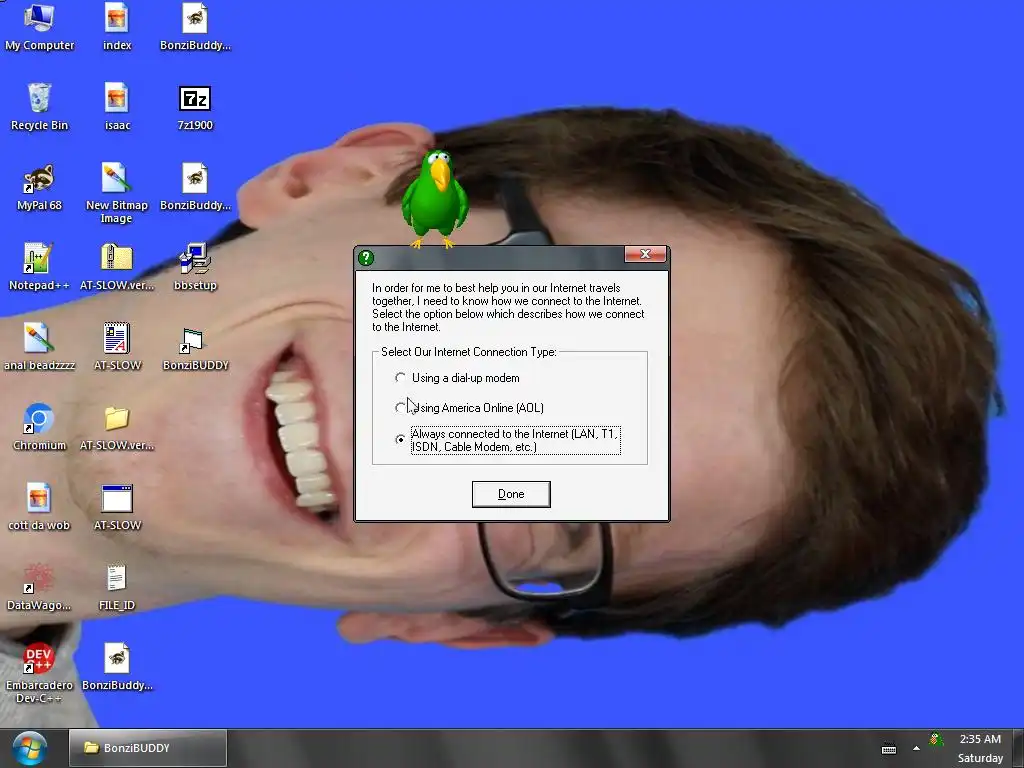Viewport: 1024px width, 768px height.
Task: Close the Internet connection dialog
Action: point(645,254)
